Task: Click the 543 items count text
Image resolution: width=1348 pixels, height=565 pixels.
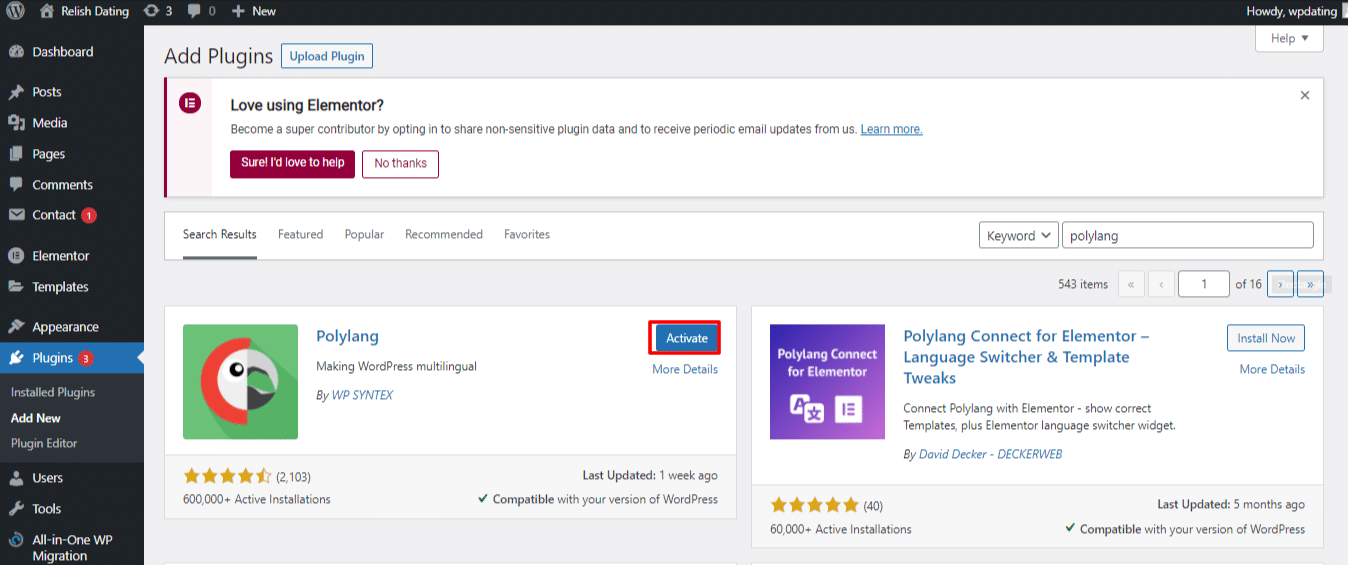Action: [1083, 284]
